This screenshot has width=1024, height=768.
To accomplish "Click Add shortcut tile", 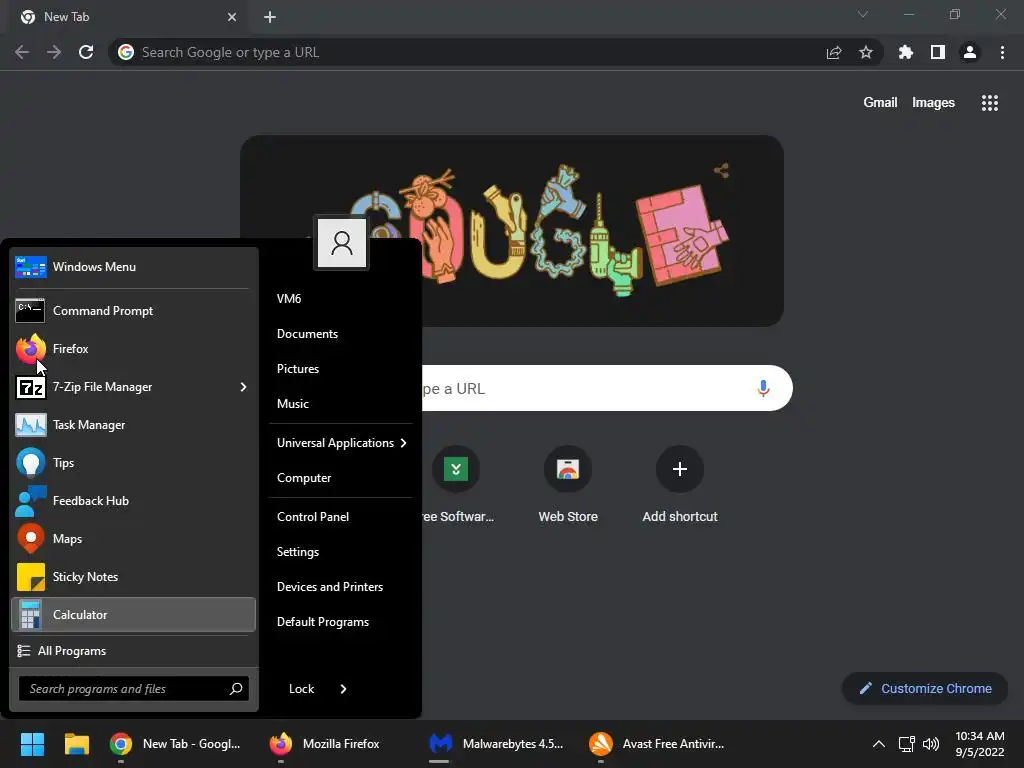I will [x=680, y=487].
